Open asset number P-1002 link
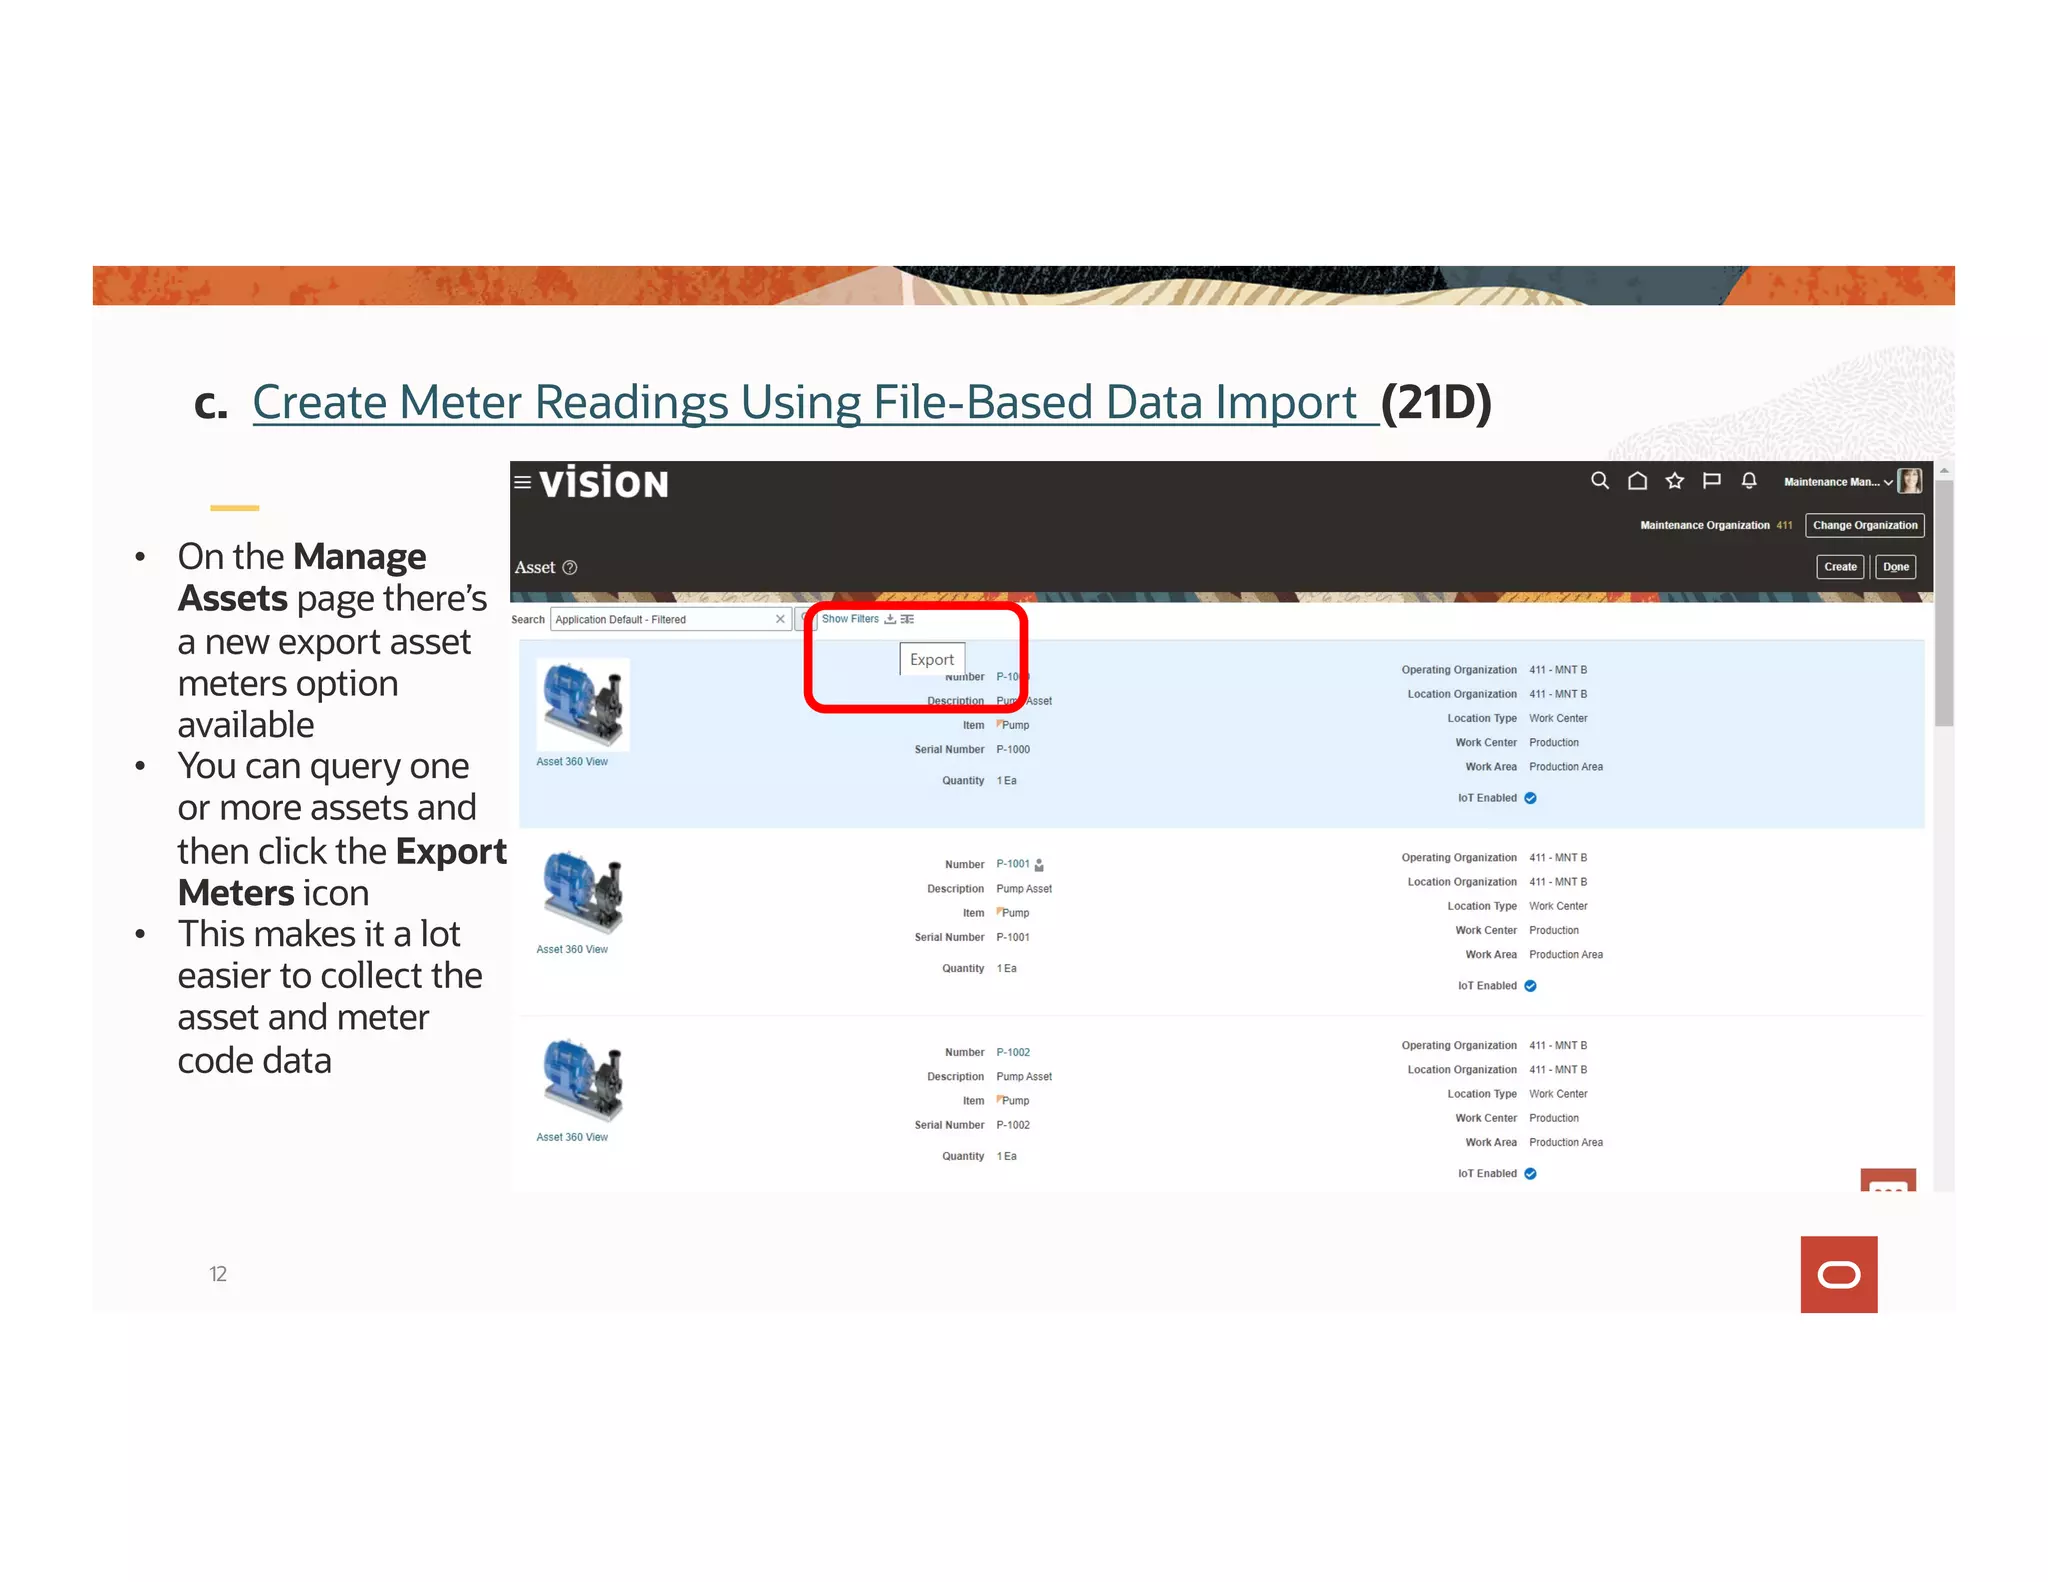 pyautogui.click(x=1013, y=1052)
